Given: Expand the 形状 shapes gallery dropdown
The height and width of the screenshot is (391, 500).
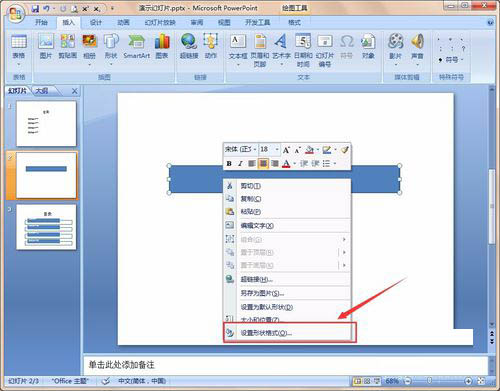Looking at the screenshot, I should pos(111,64).
